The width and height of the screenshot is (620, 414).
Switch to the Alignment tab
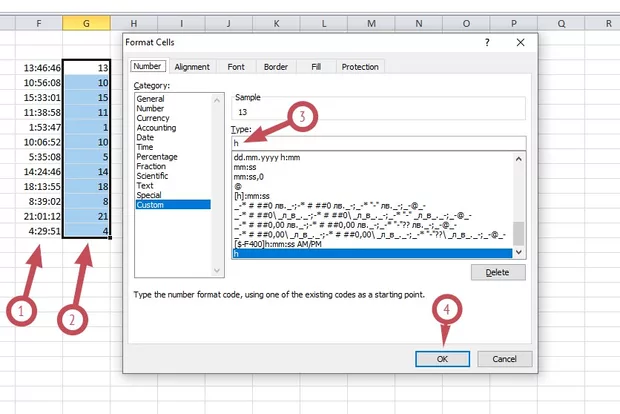pos(192,67)
